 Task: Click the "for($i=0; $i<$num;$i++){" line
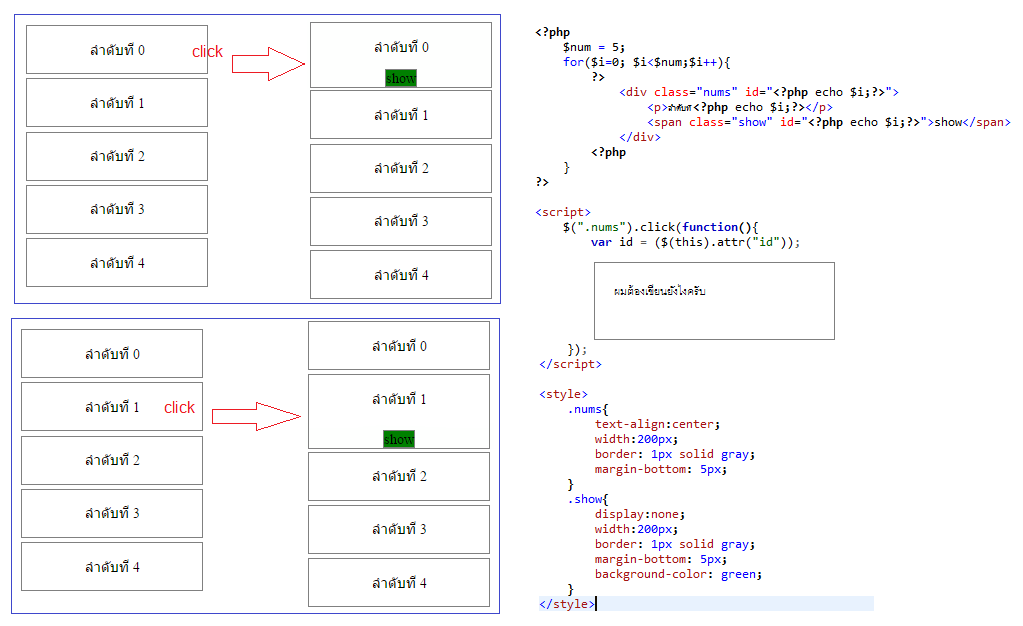pyautogui.click(x=647, y=62)
